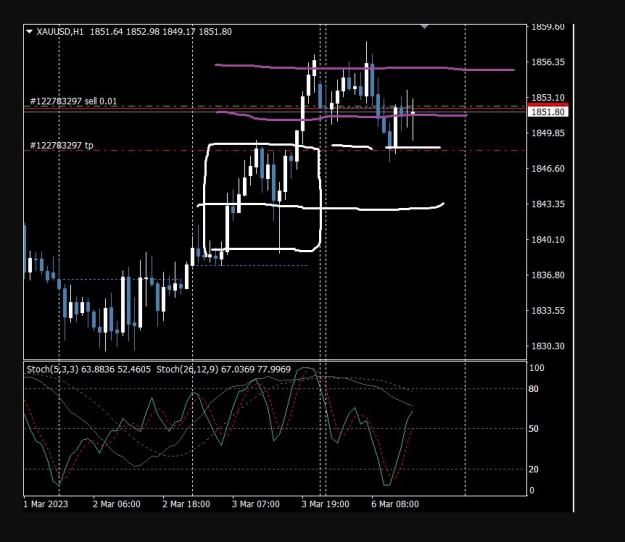Click the 1840.10 price scale value
The image size is (625, 542).
[x=548, y=240]
